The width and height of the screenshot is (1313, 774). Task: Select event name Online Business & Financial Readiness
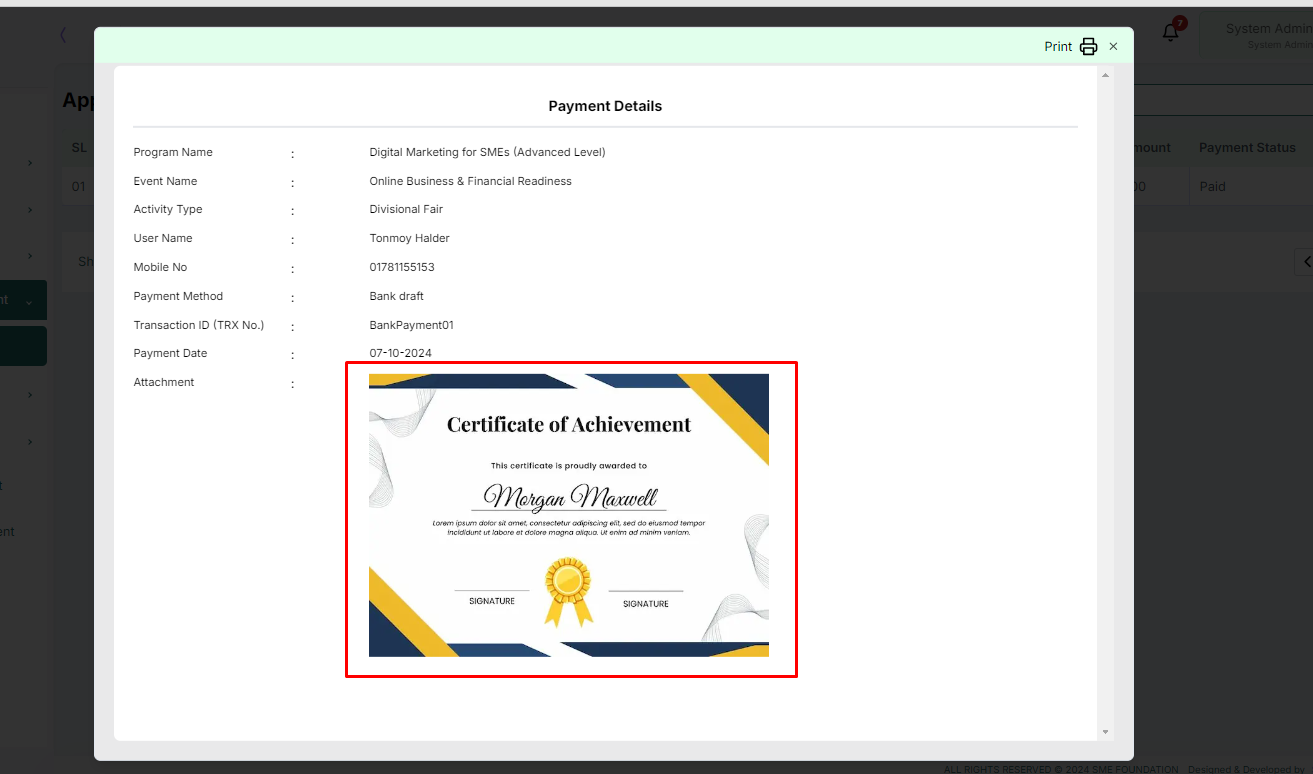470,181
